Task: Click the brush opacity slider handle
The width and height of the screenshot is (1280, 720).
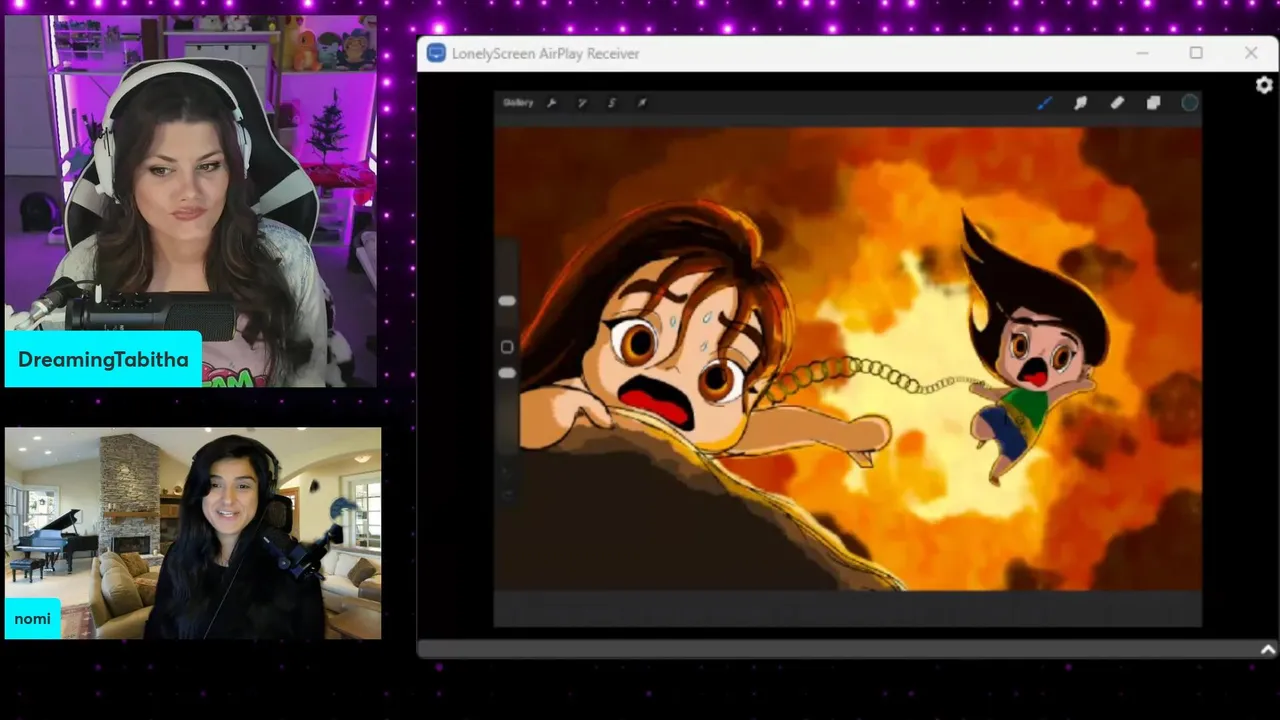Action: [x=507, y=373]
